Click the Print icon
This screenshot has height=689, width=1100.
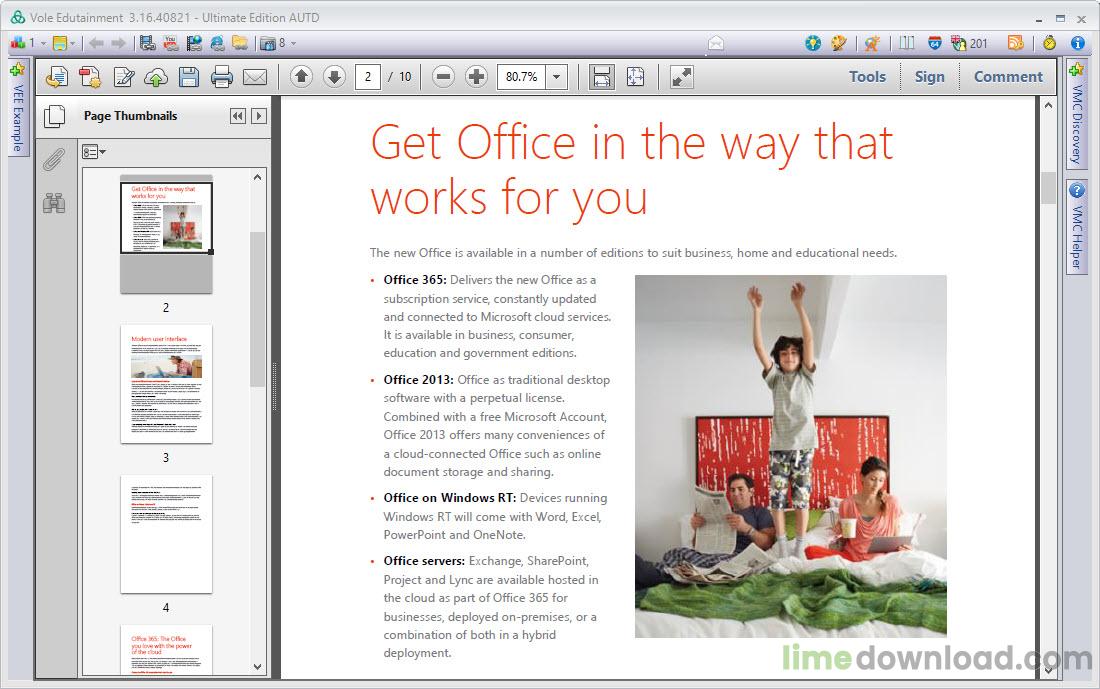click(x=222, y=76)
